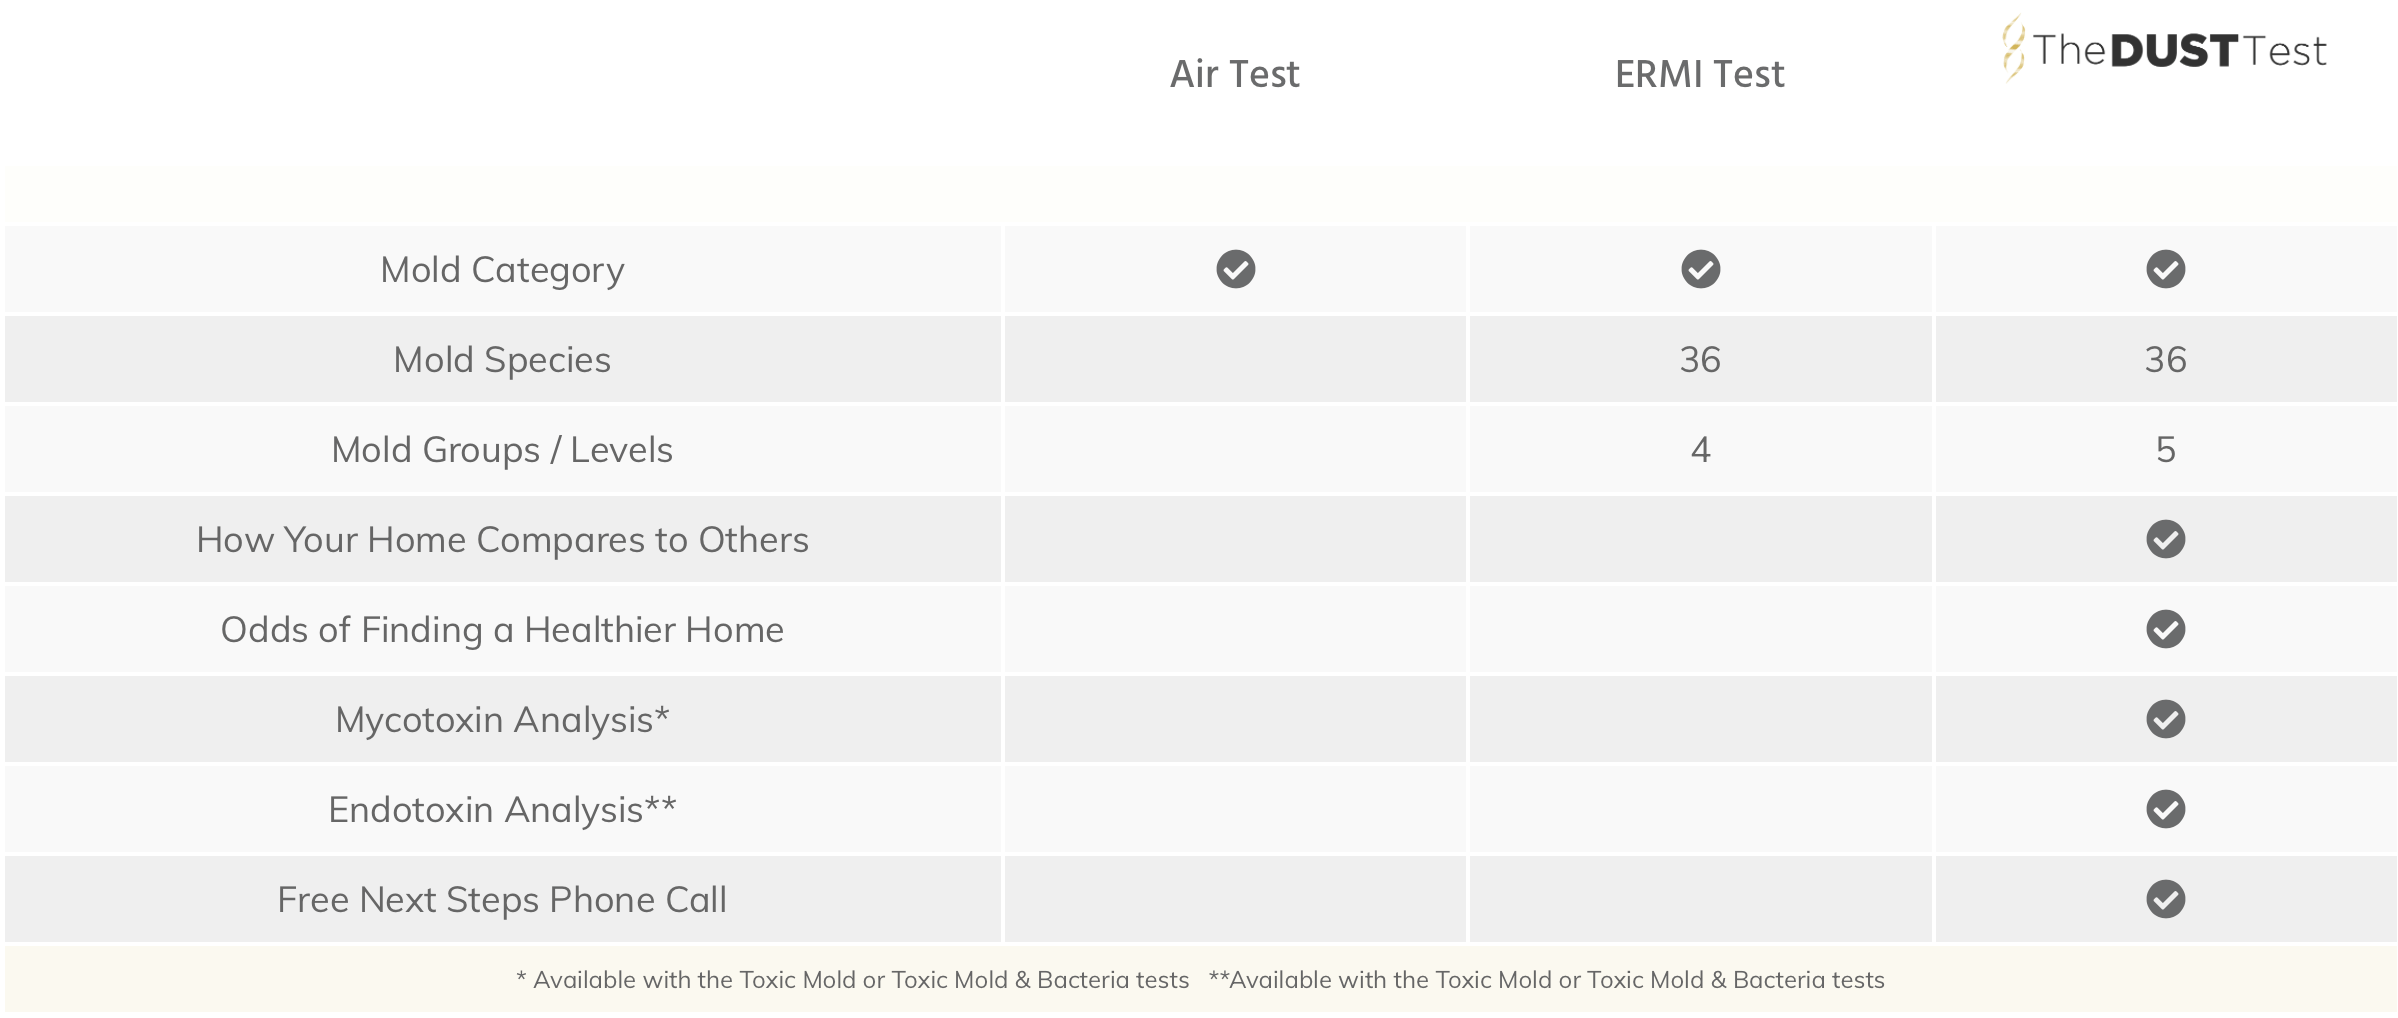
Task: Click checkmark for Odds of Finding Healthier Home
Action: [2165, 629]
